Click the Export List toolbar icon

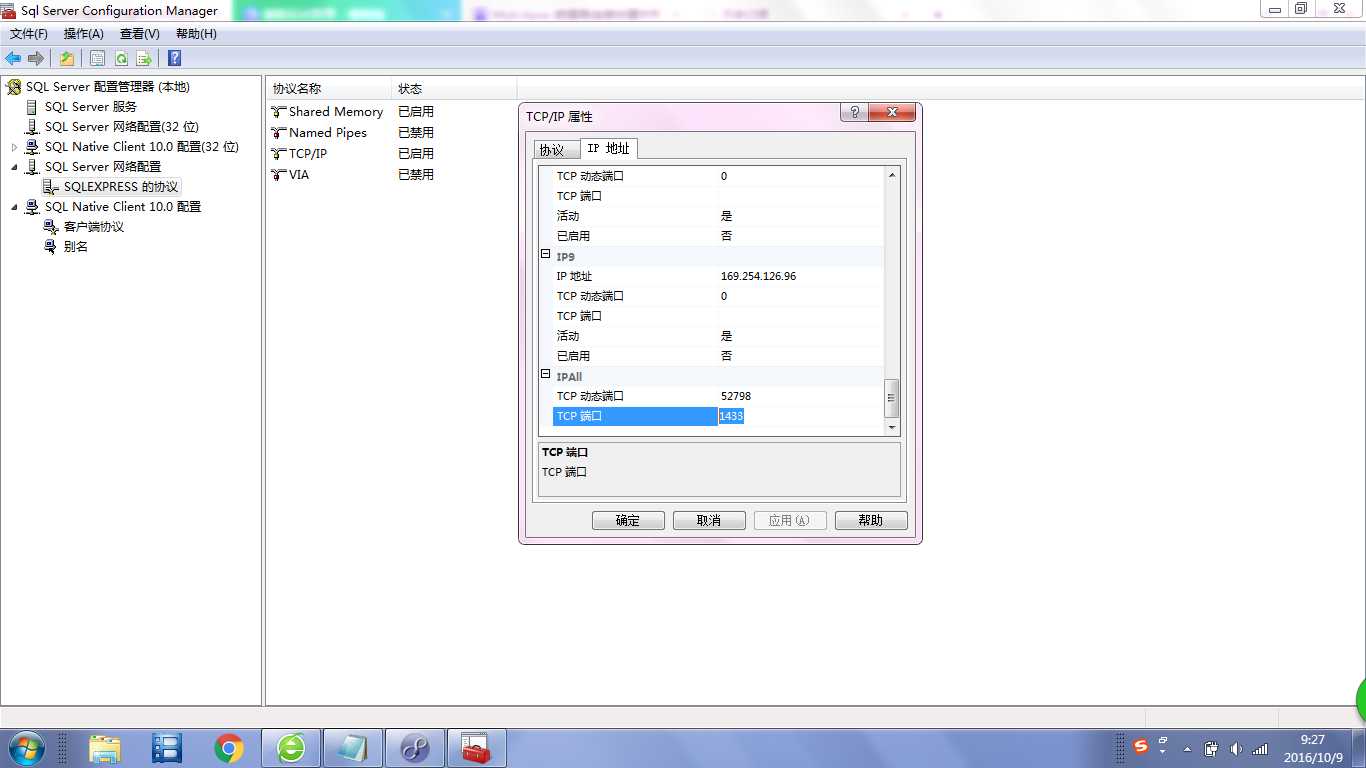coord(144,58)
